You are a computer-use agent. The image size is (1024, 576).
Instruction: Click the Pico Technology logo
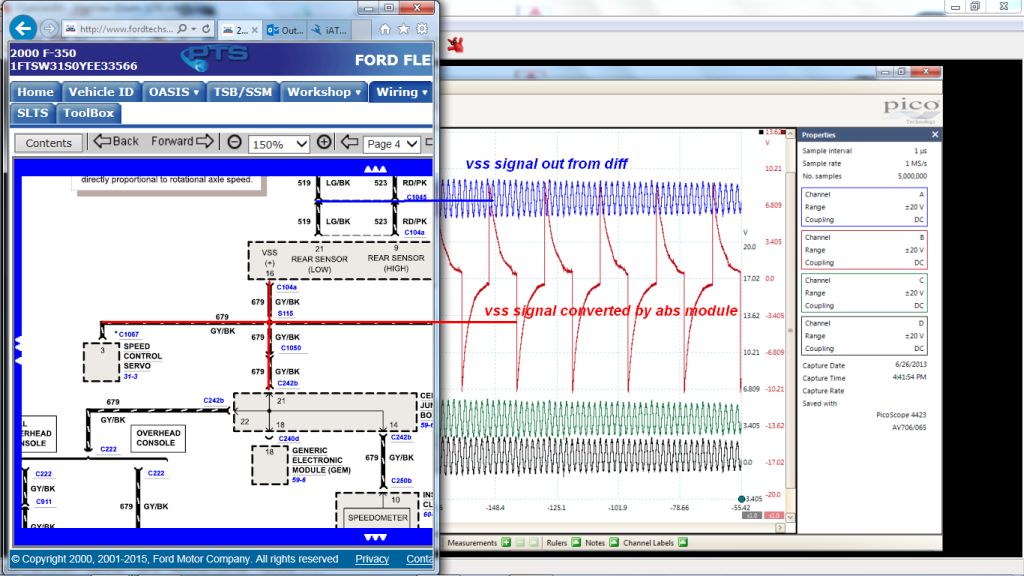910,110
